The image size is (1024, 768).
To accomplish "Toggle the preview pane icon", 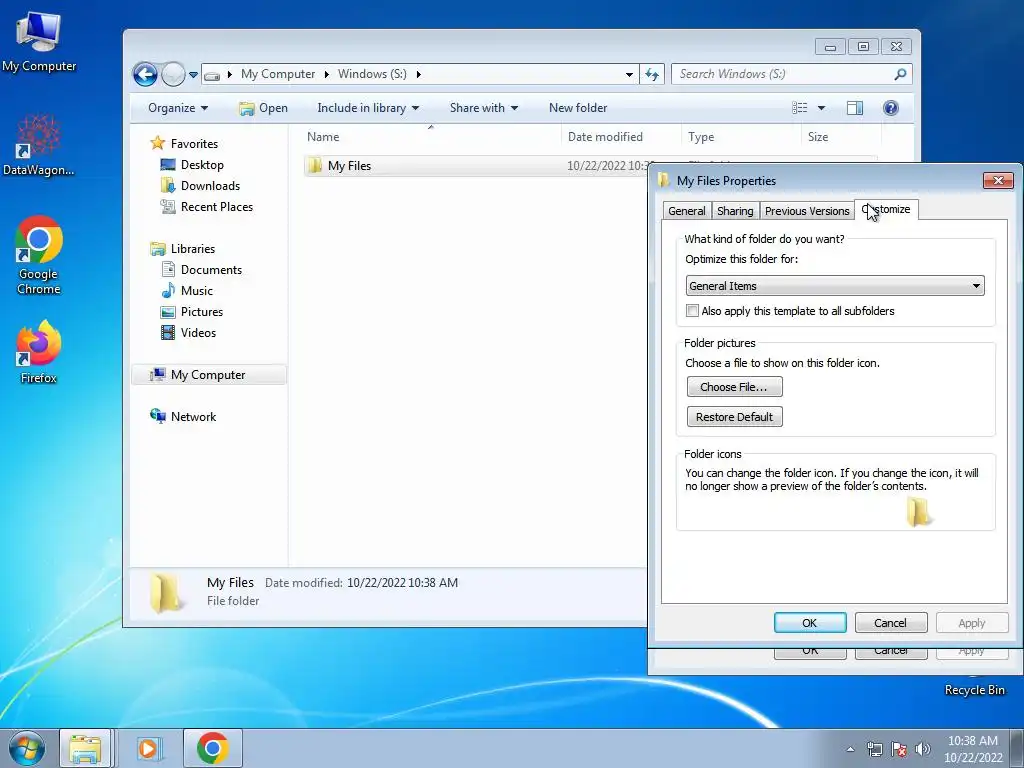I will [855, 108].
